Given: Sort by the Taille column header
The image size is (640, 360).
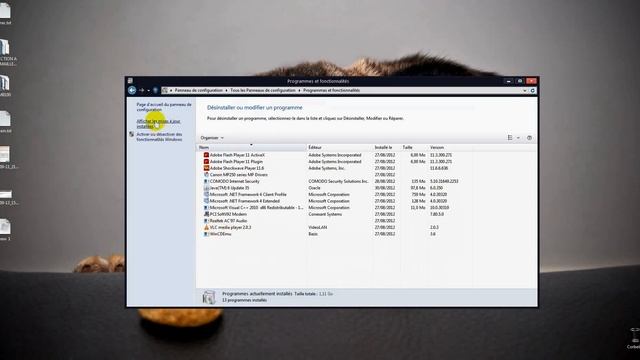Looking at the screenshot, I should coord(413,147).
